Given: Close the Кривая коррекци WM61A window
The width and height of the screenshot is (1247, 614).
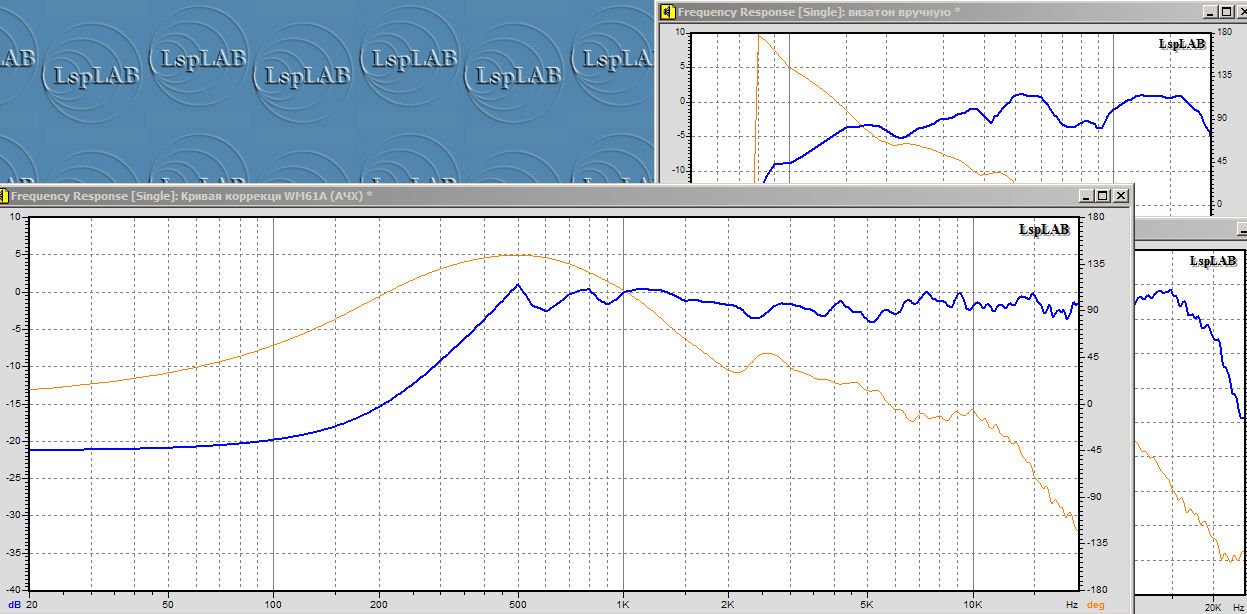Looking at the screenshot, I should click(1121, 196).
